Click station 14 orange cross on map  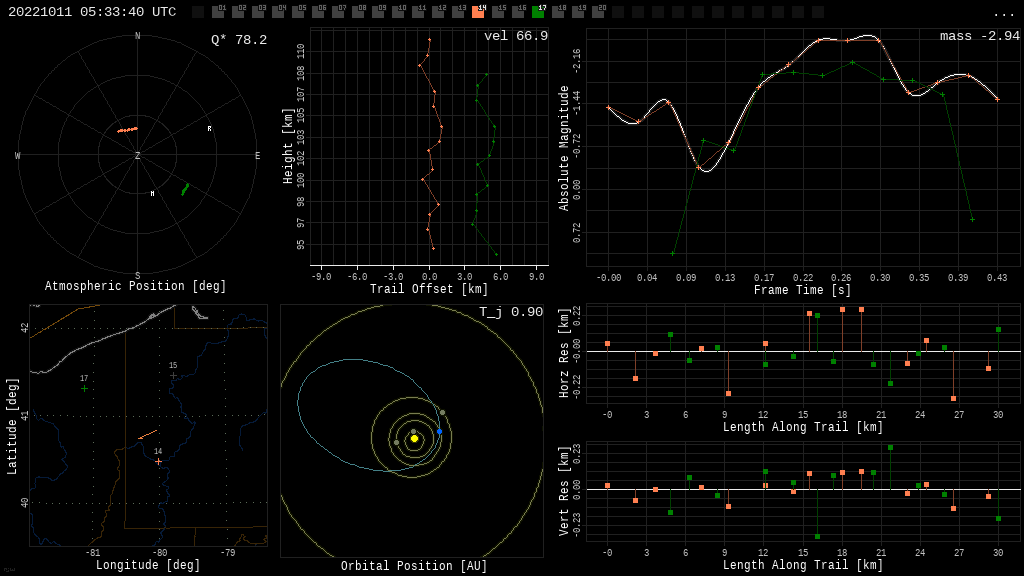pos(158,461)
